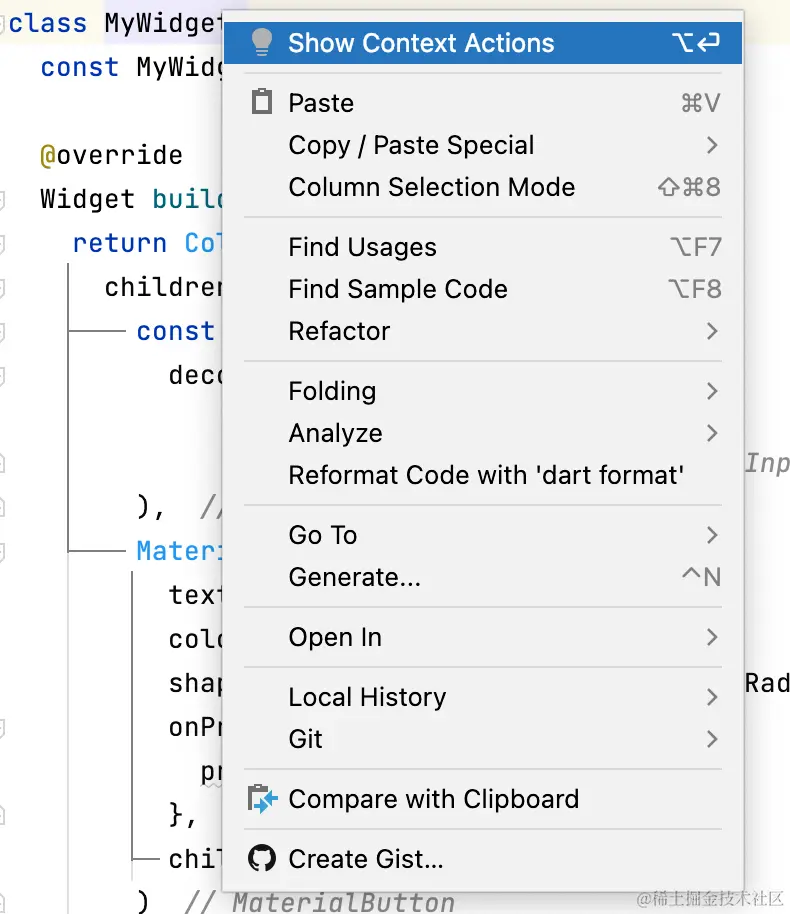
Task: Click the 'return' keyword in code
Action: pyautogui.click(x=120, y=243)
